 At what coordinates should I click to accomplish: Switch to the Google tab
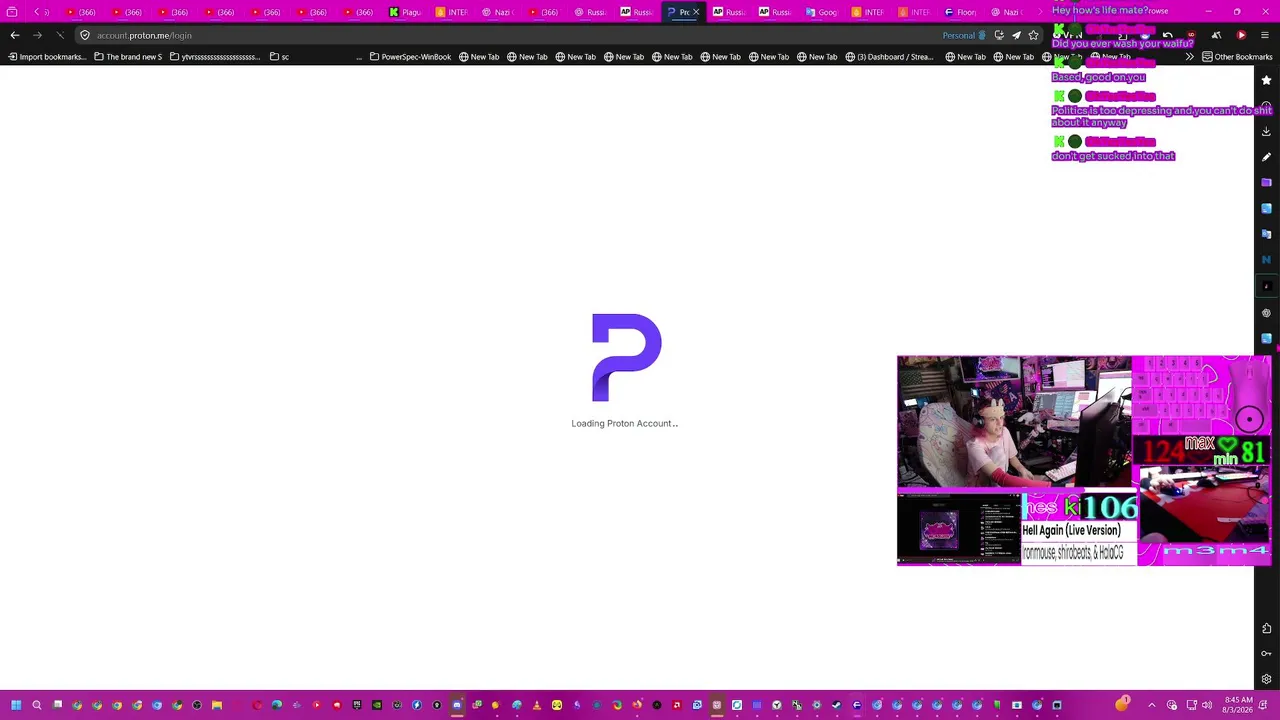tap(822, 12)
